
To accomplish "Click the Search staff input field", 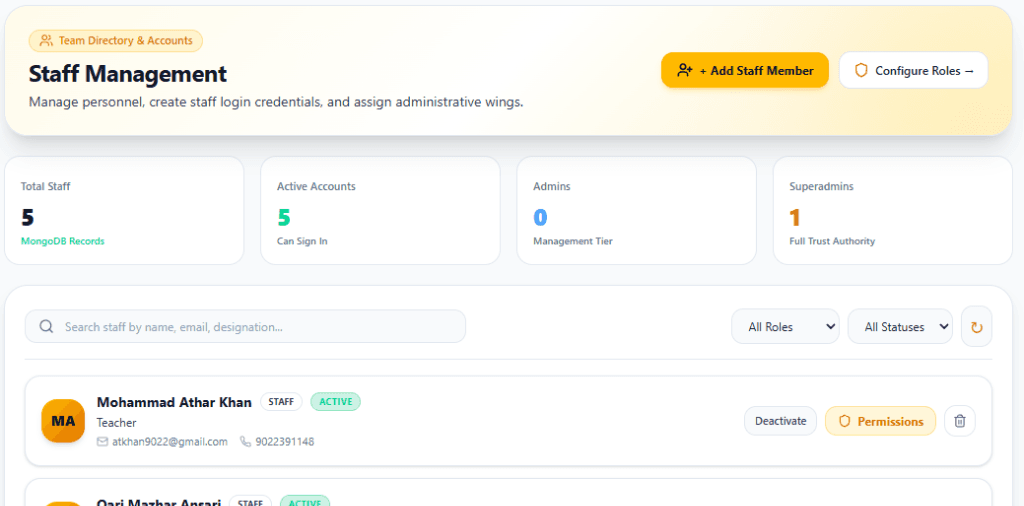I will tap(246, 326).
